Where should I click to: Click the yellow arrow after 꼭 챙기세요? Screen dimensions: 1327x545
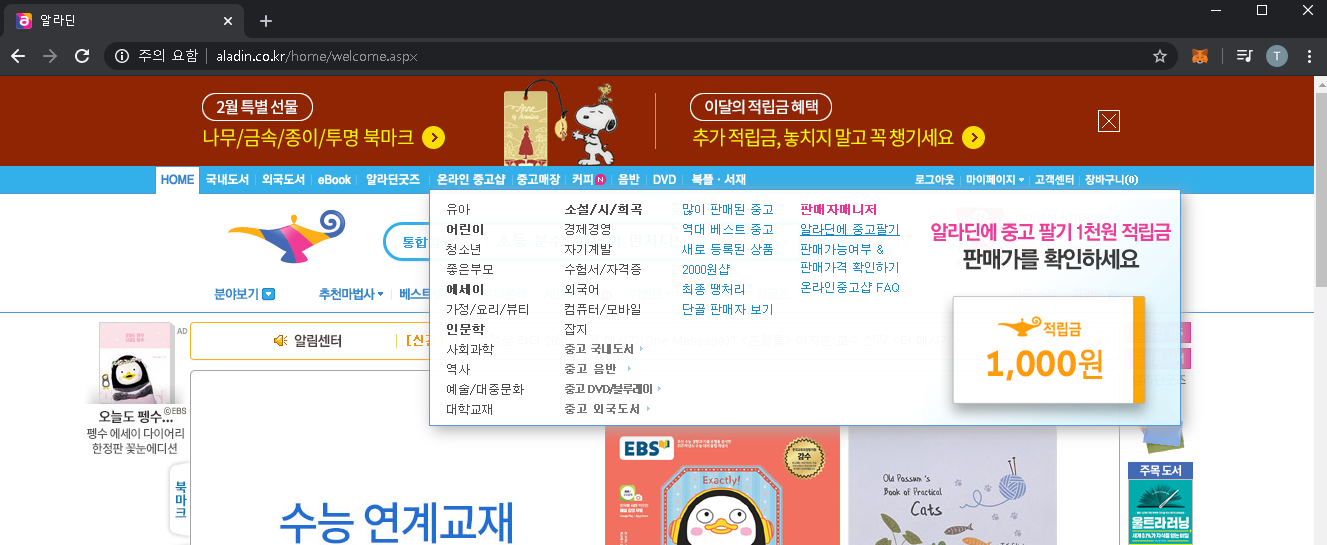(x=974, y=137)
